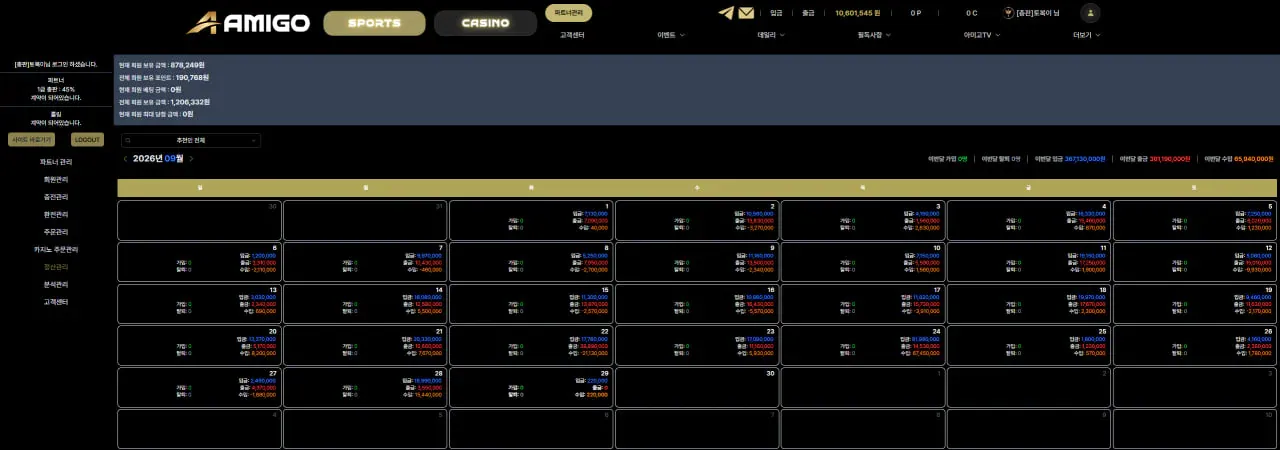Click the 이번달 출금 total in red
Screen dimensions: 1280x450
1155,159
